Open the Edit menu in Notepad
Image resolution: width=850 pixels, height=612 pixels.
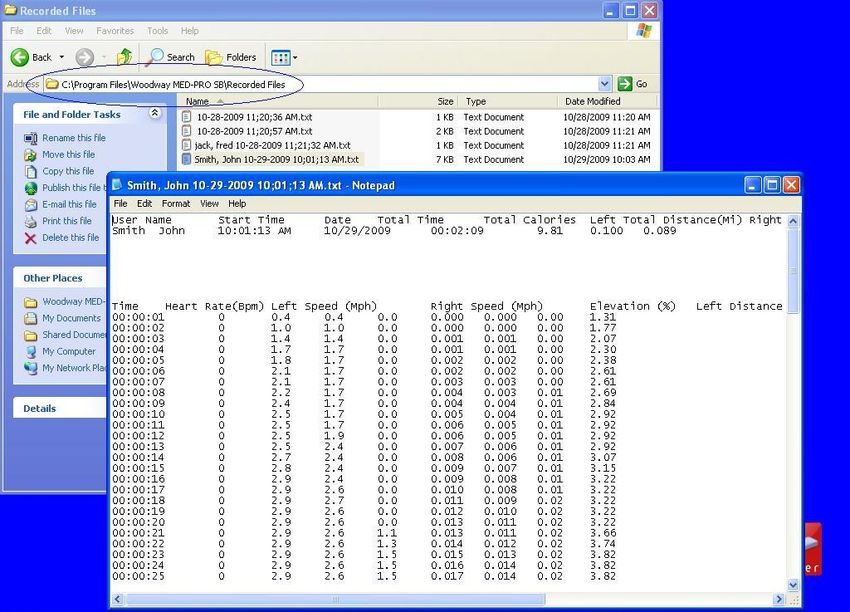tap(144, 203)
